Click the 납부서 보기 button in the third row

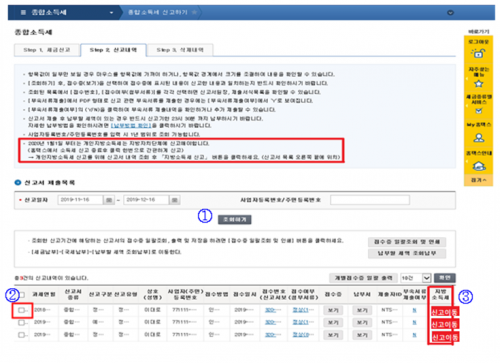tap(362, 335)
